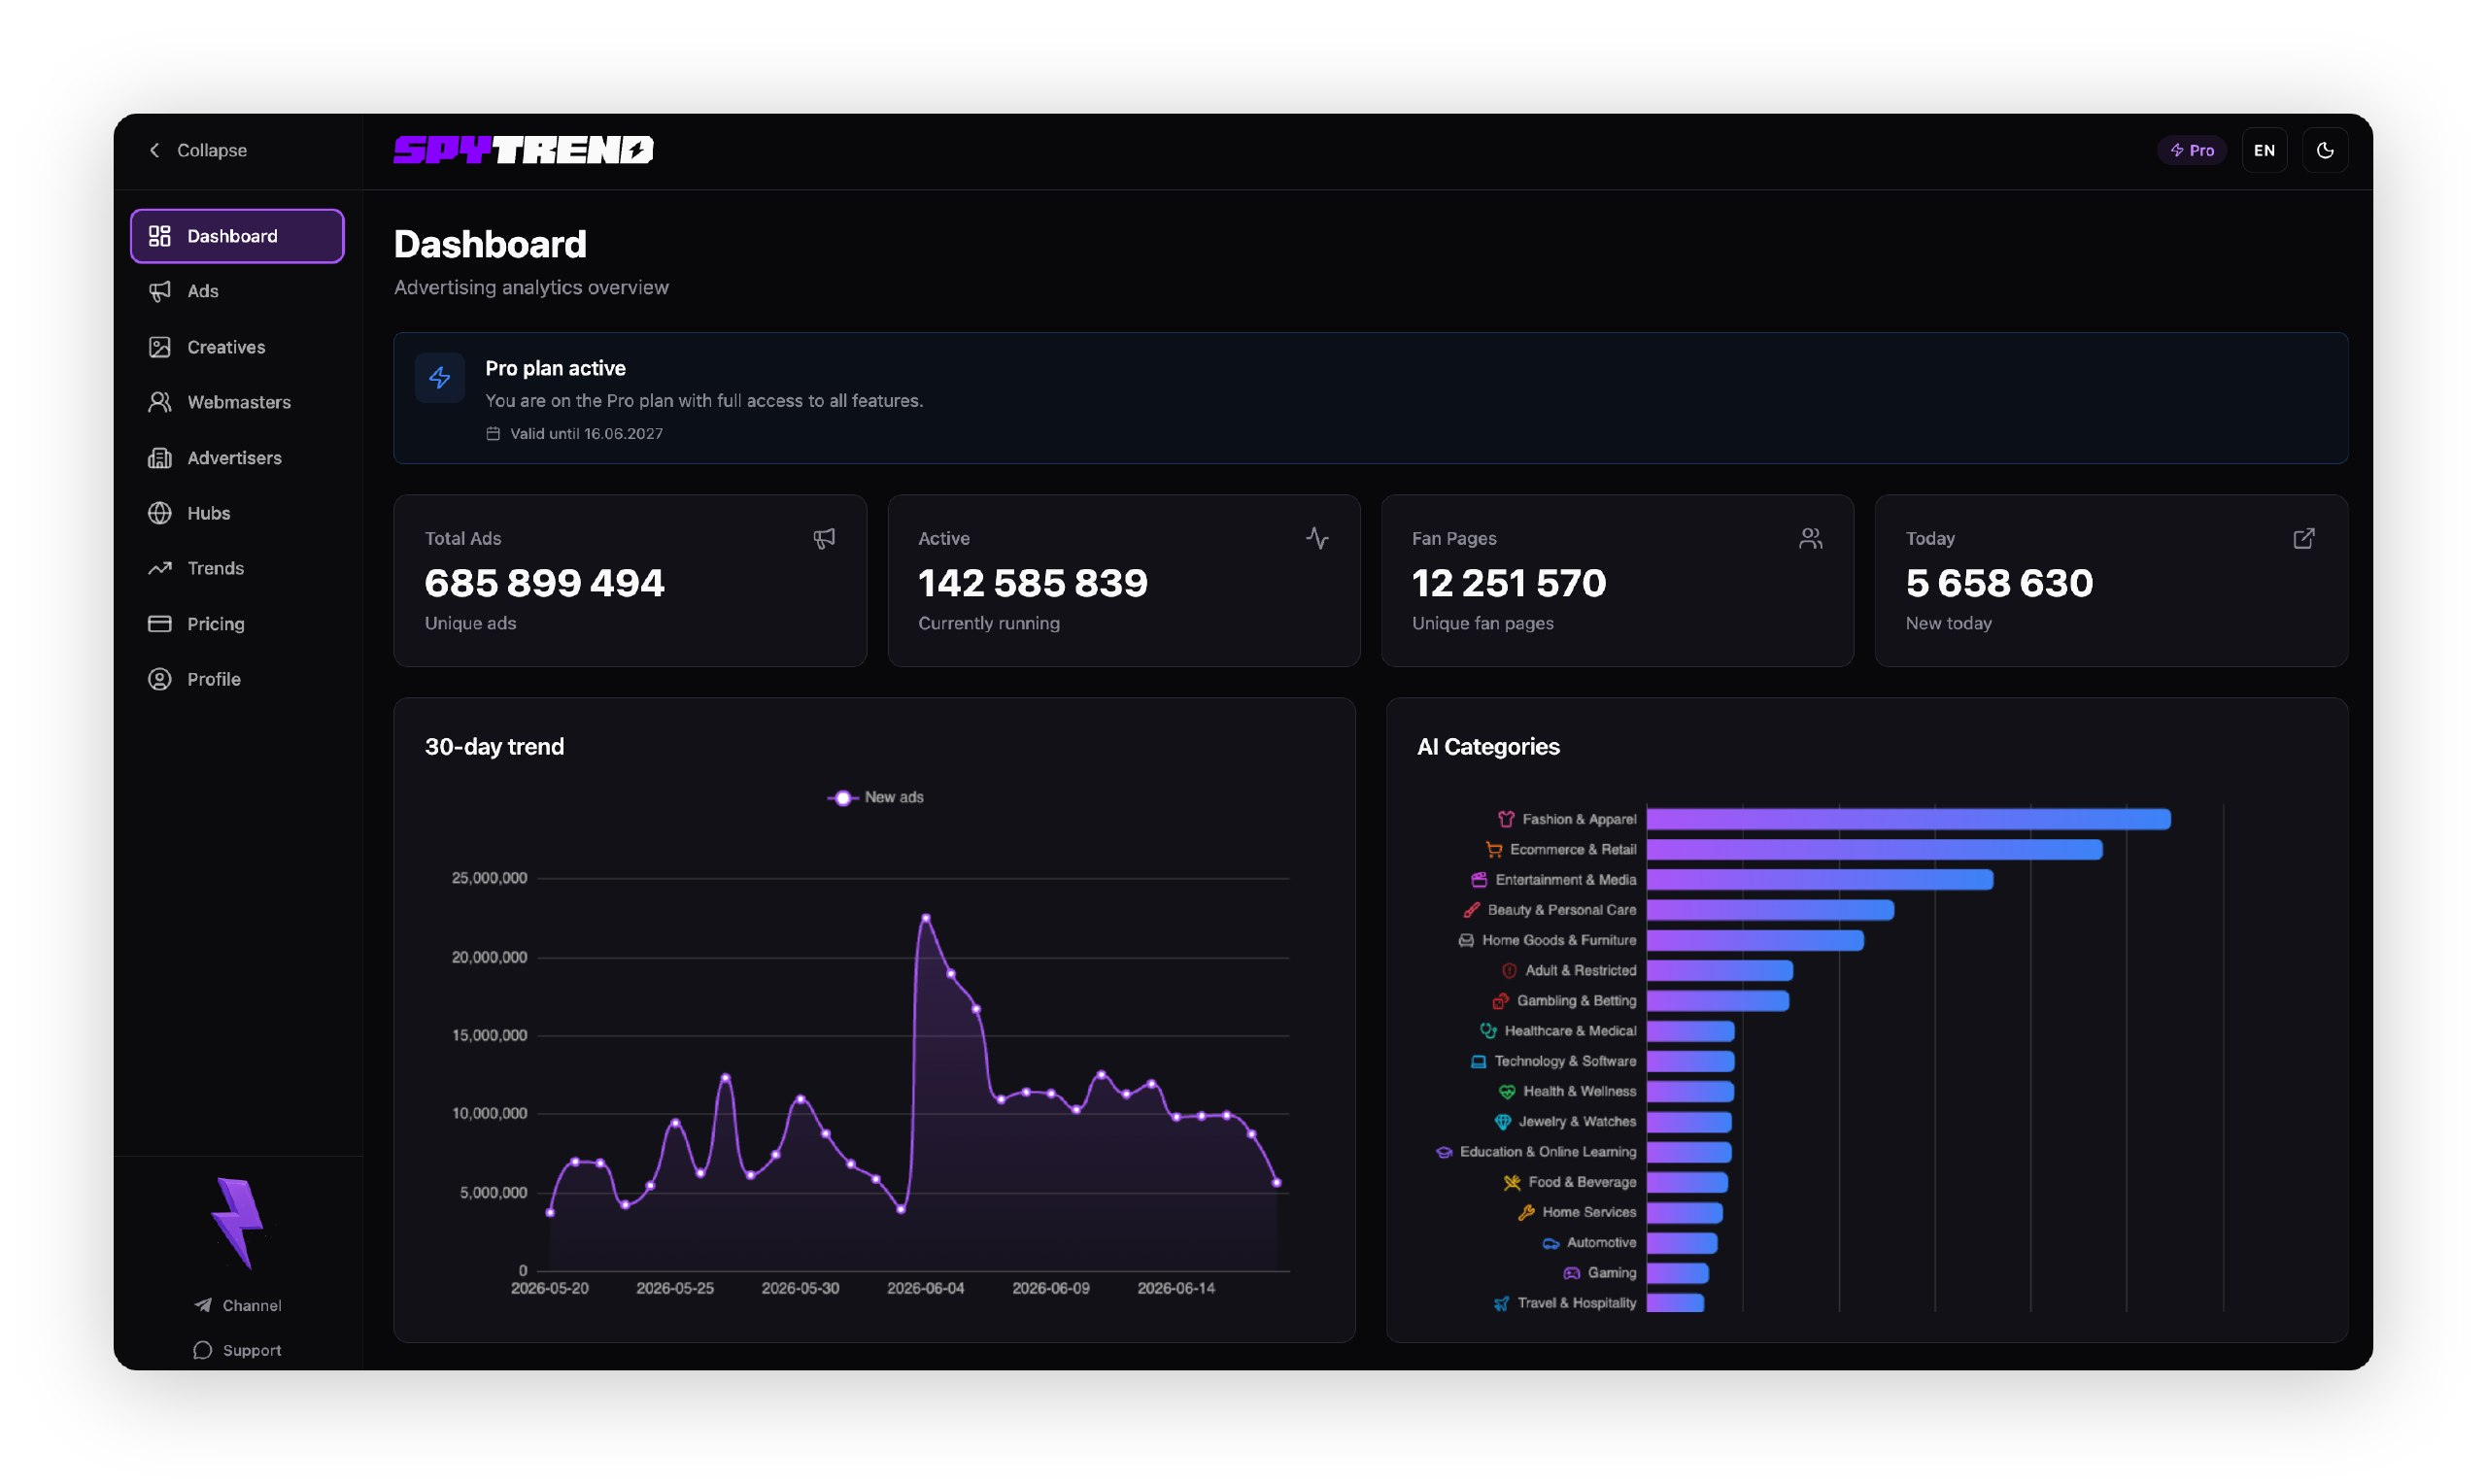Click the Travel & Hospitality plane icon
The width and height of the screenshot is (2487, 1484).
1501,1304
